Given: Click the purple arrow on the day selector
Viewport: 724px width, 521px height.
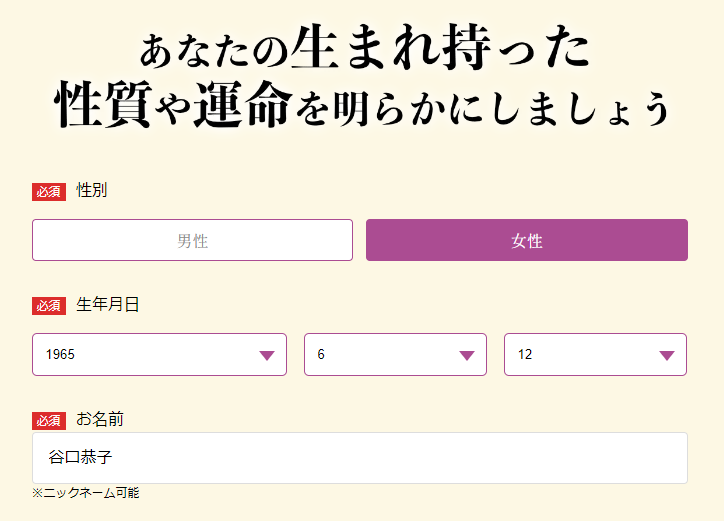Looking at the screenshot, I should [x=667, y=355].
